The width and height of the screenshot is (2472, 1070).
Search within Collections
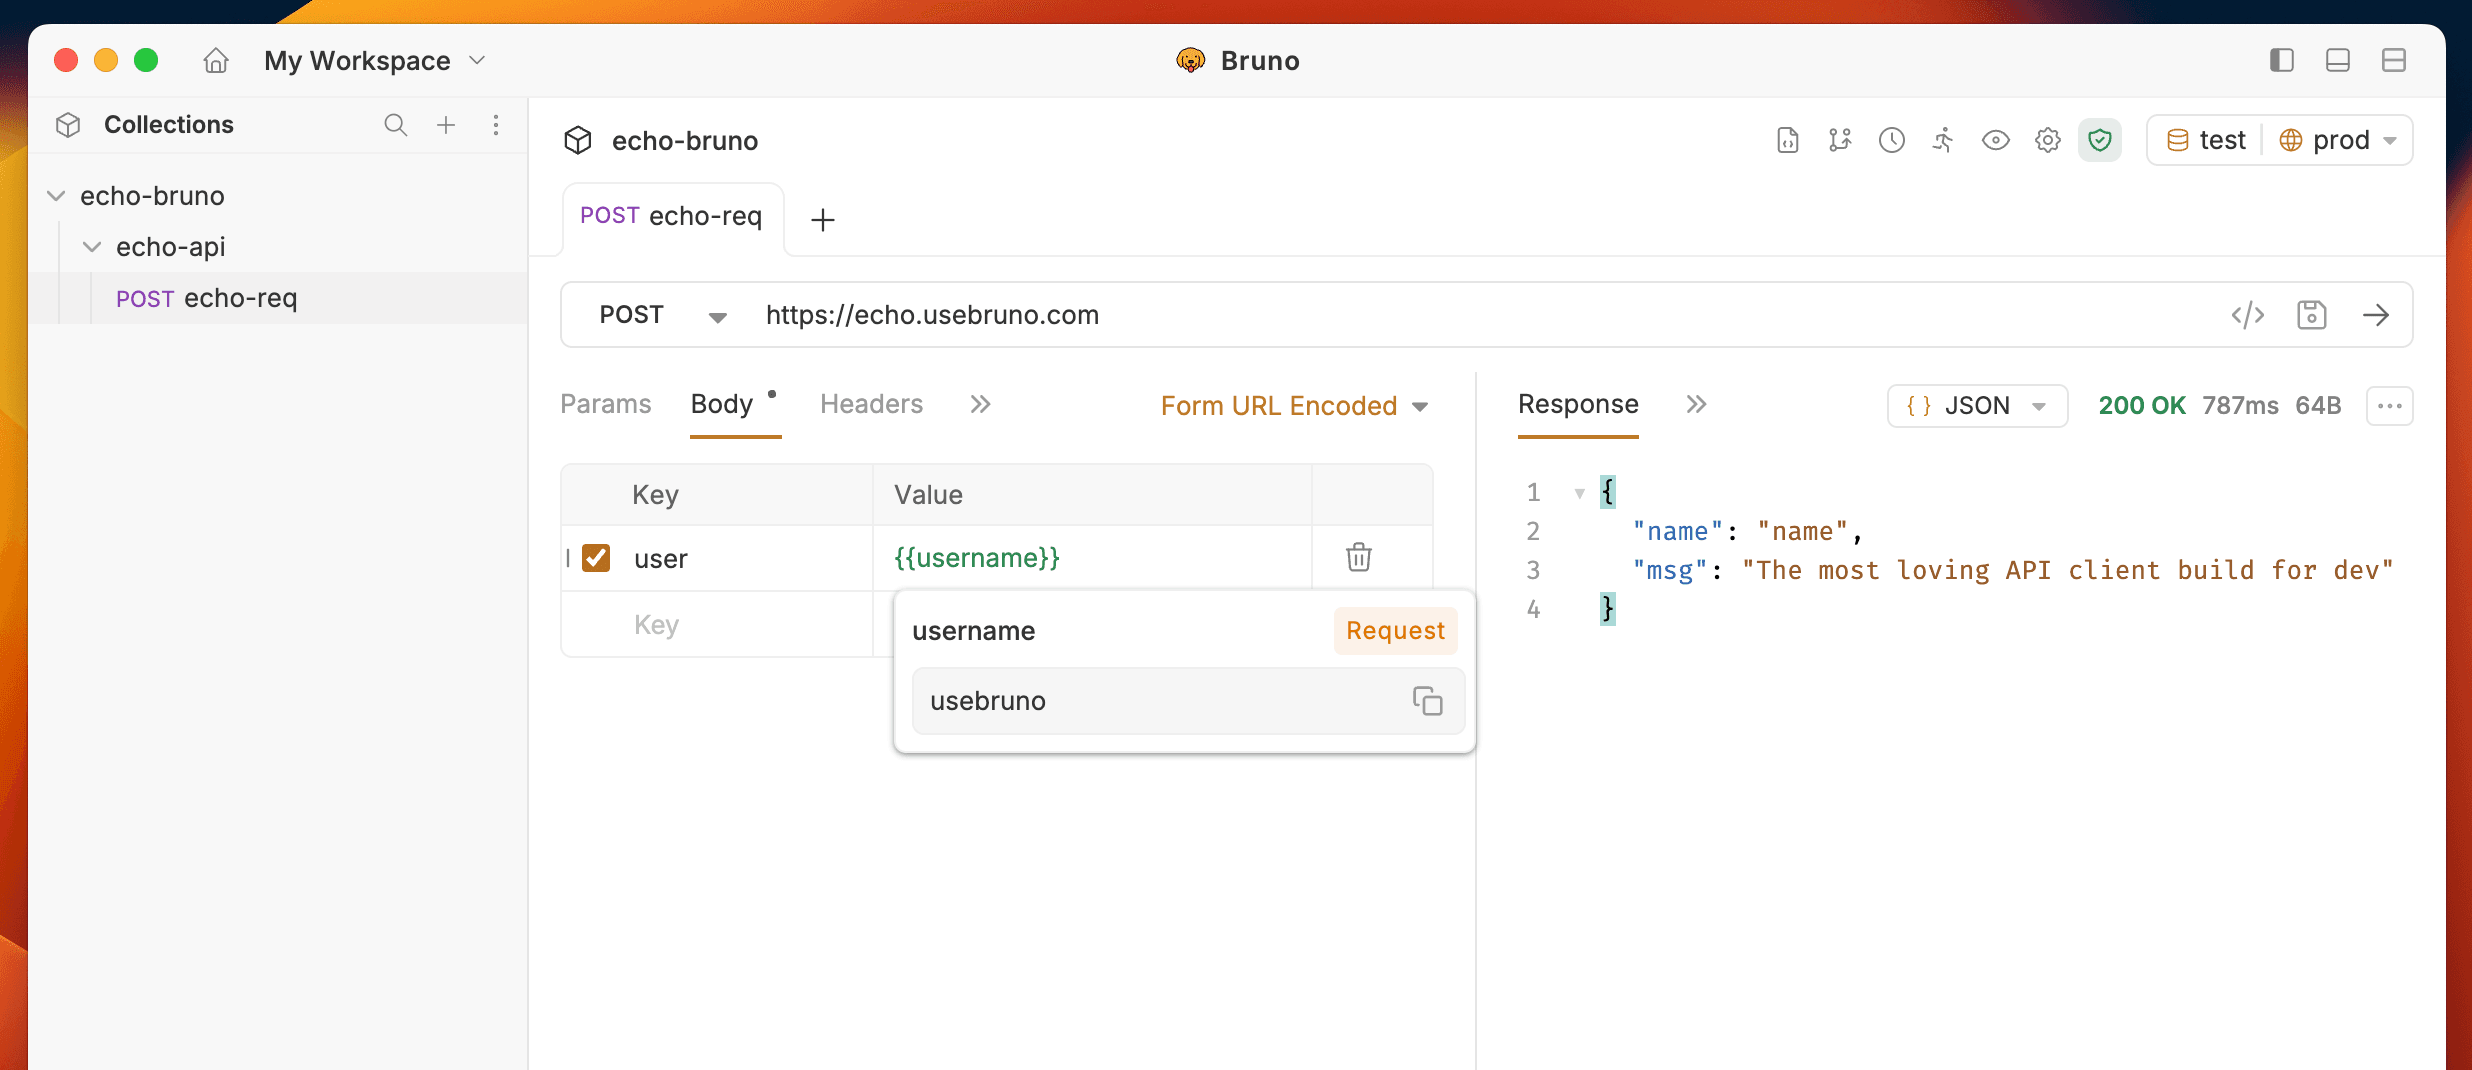396,125
